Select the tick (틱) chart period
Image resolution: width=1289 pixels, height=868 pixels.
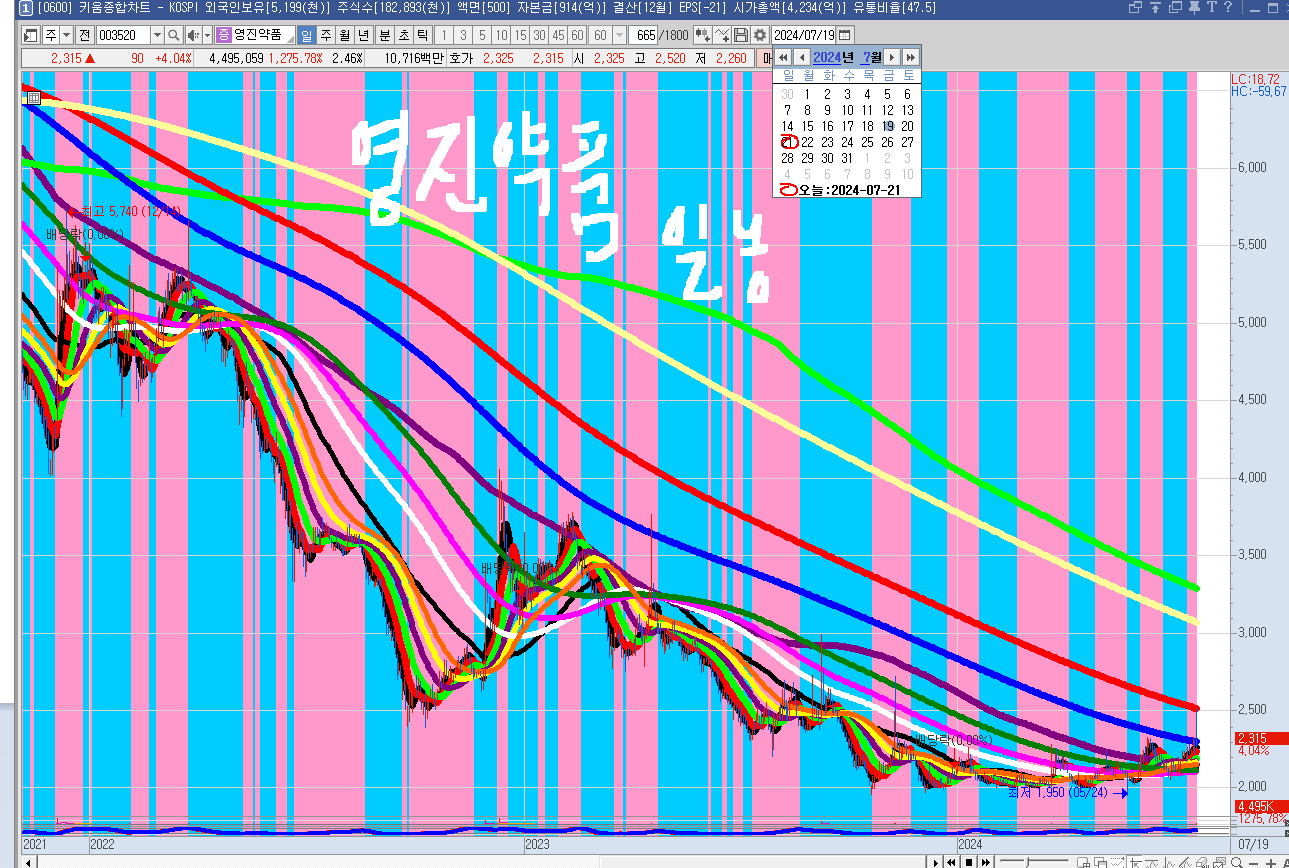pos(423,35)
